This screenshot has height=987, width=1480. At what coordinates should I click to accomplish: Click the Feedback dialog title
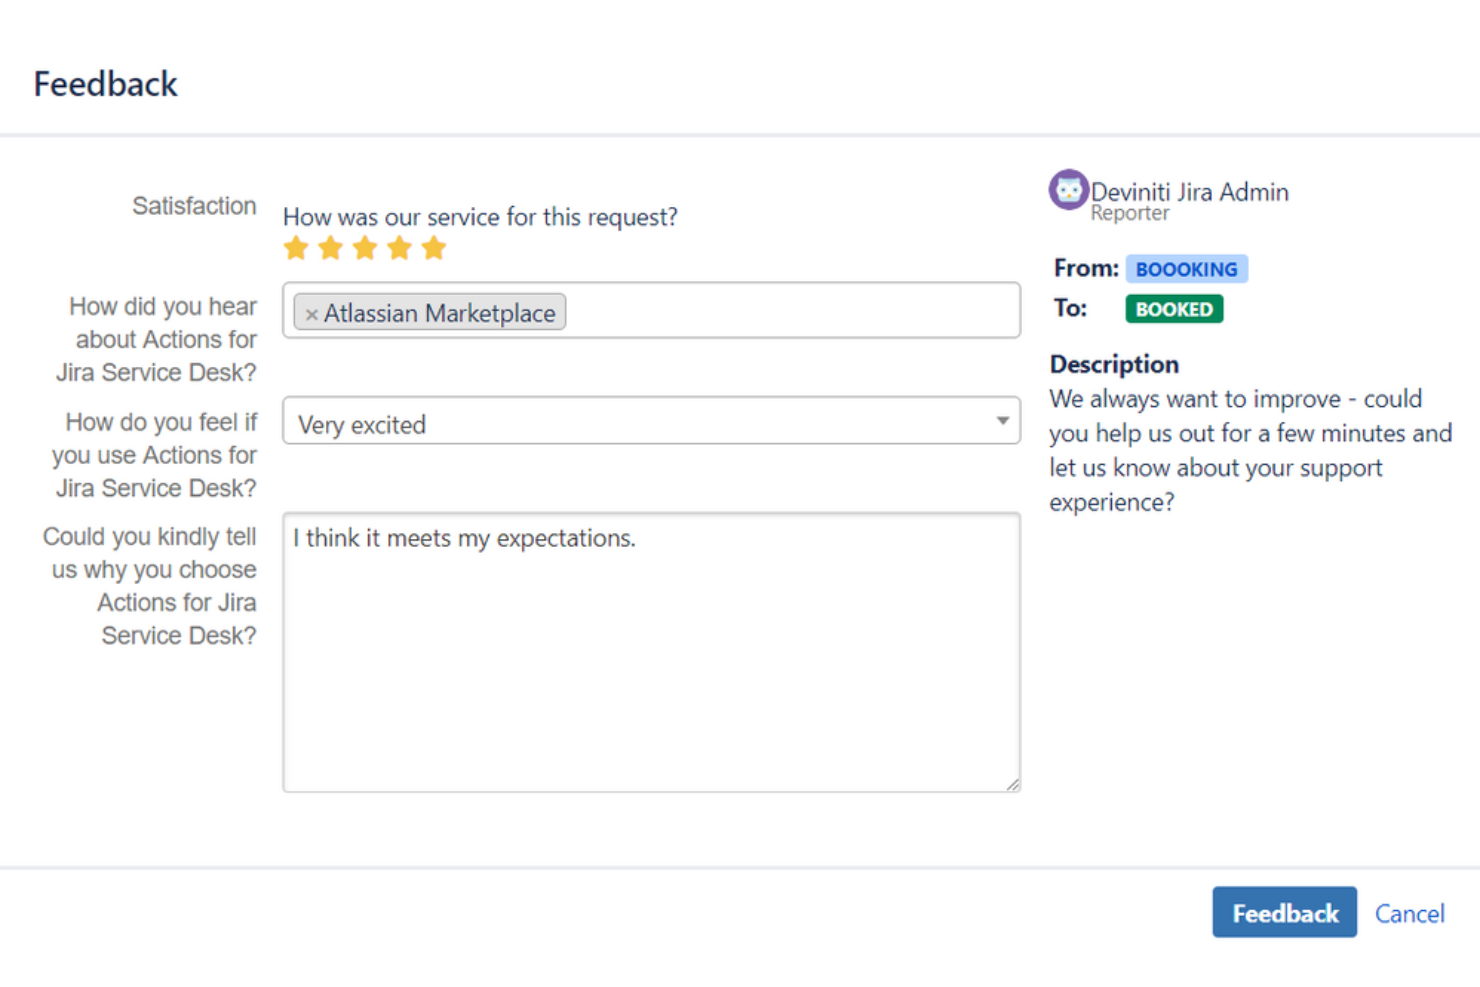coord(105,84)
